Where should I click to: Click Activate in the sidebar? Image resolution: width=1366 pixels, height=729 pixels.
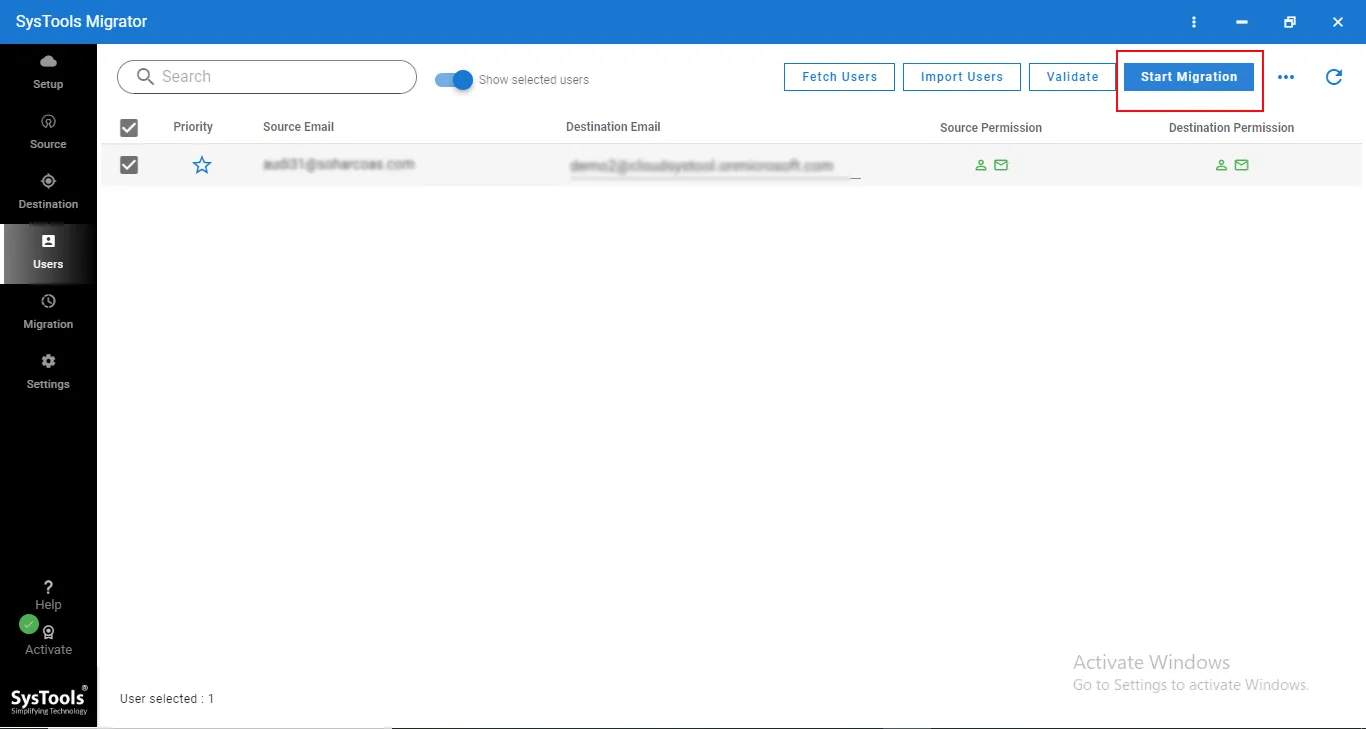tap(48, 641)
